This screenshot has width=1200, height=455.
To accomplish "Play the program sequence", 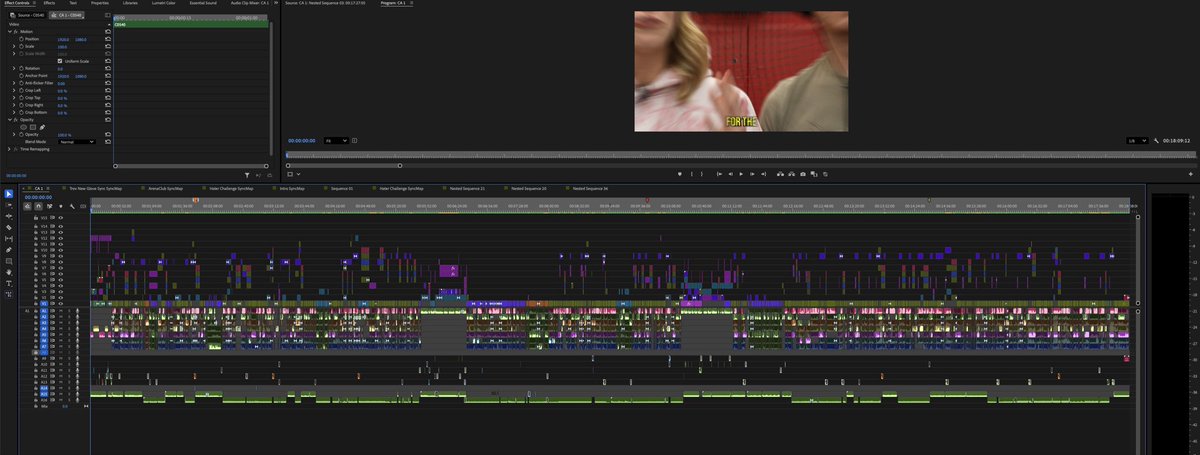I will click(x=741, y=174).
